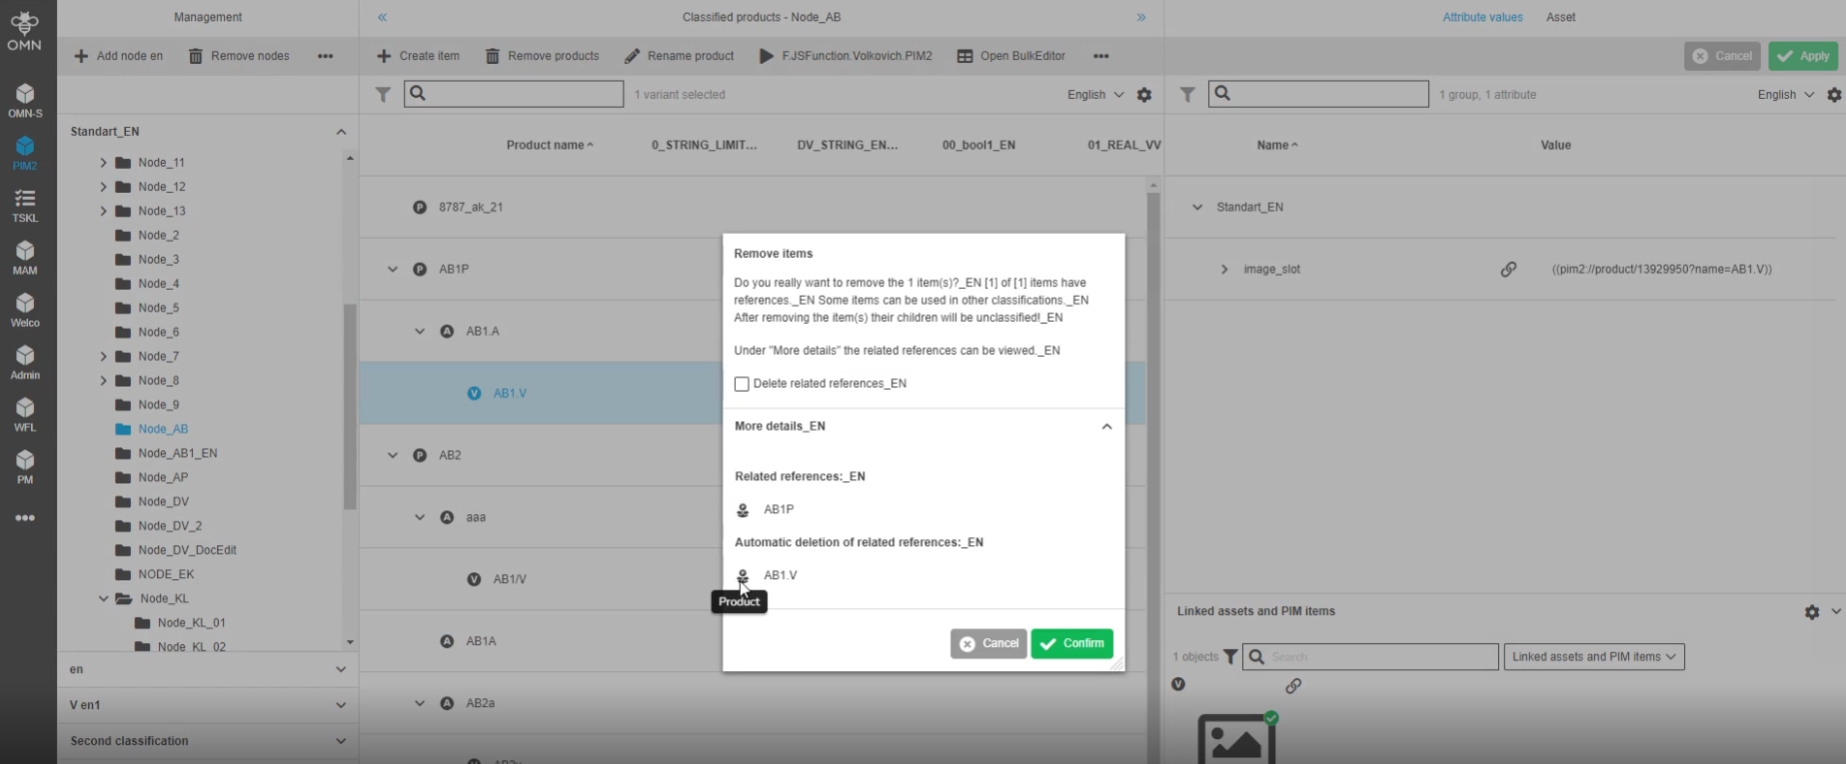Open Linked assets panel settings gear
The height and width of the screenshot is (764, 1846).
(x=1812, y=612)
